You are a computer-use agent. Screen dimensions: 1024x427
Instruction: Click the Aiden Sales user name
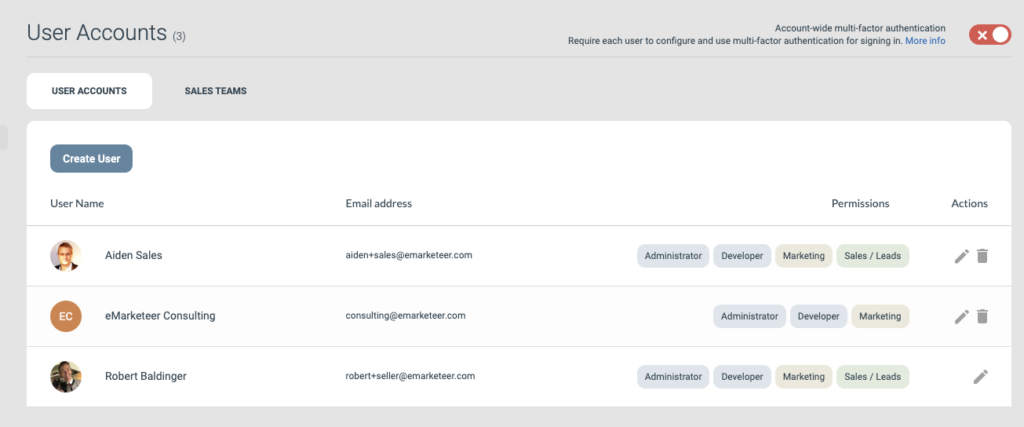click(133, 256)
